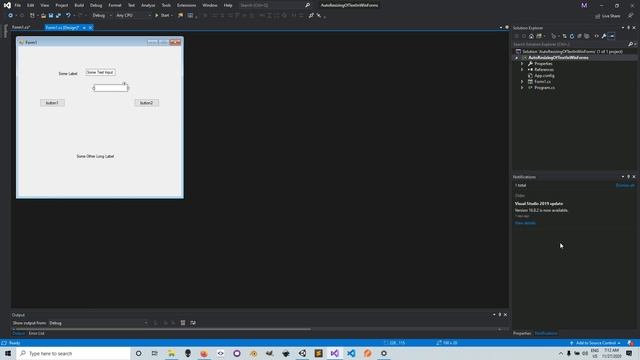Click the Save All toolbar icon
Screen dimensions: 640x360
(x=58, y=16)
